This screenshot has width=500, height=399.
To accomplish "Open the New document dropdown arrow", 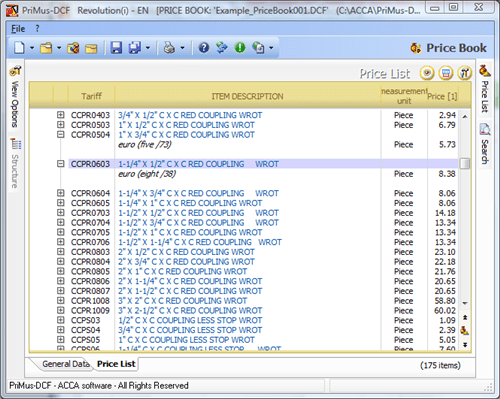I will (32, 48).
